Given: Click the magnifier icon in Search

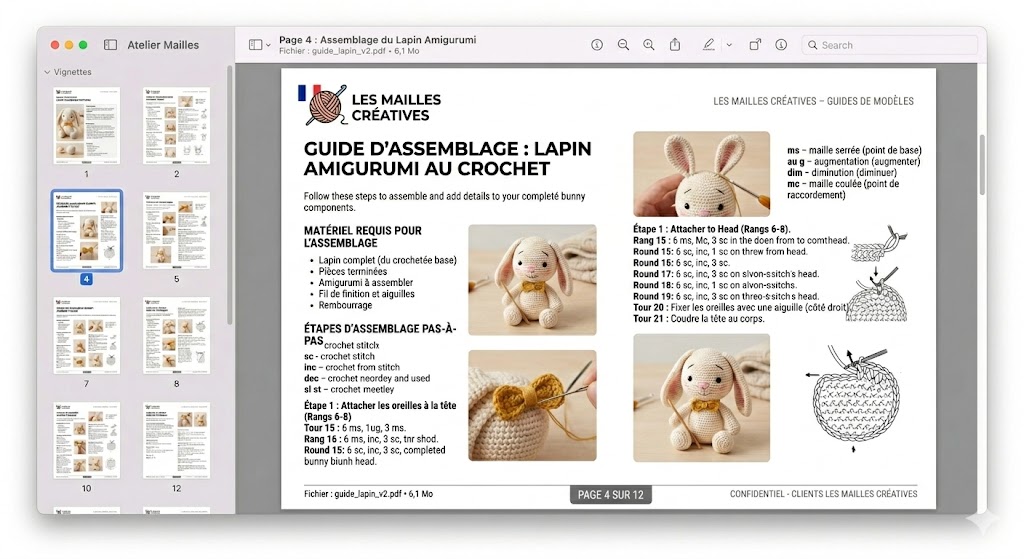Looking at the screenshot, I should pos(813,45).
